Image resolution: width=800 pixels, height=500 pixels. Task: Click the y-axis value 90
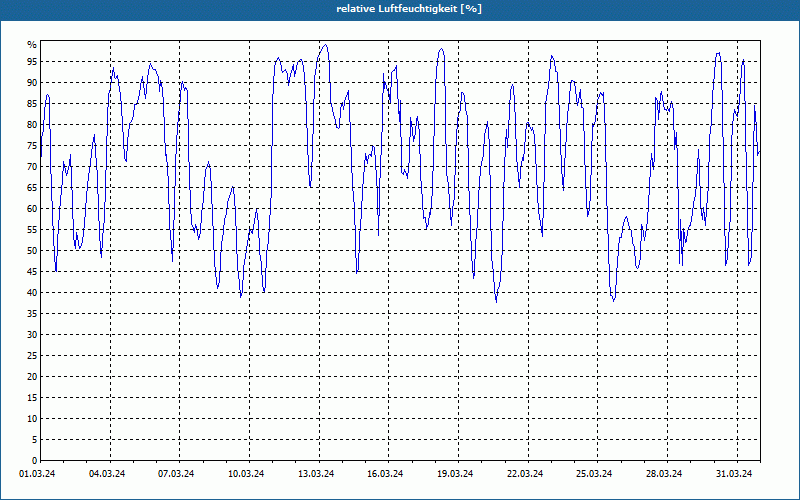click(32, 83)
